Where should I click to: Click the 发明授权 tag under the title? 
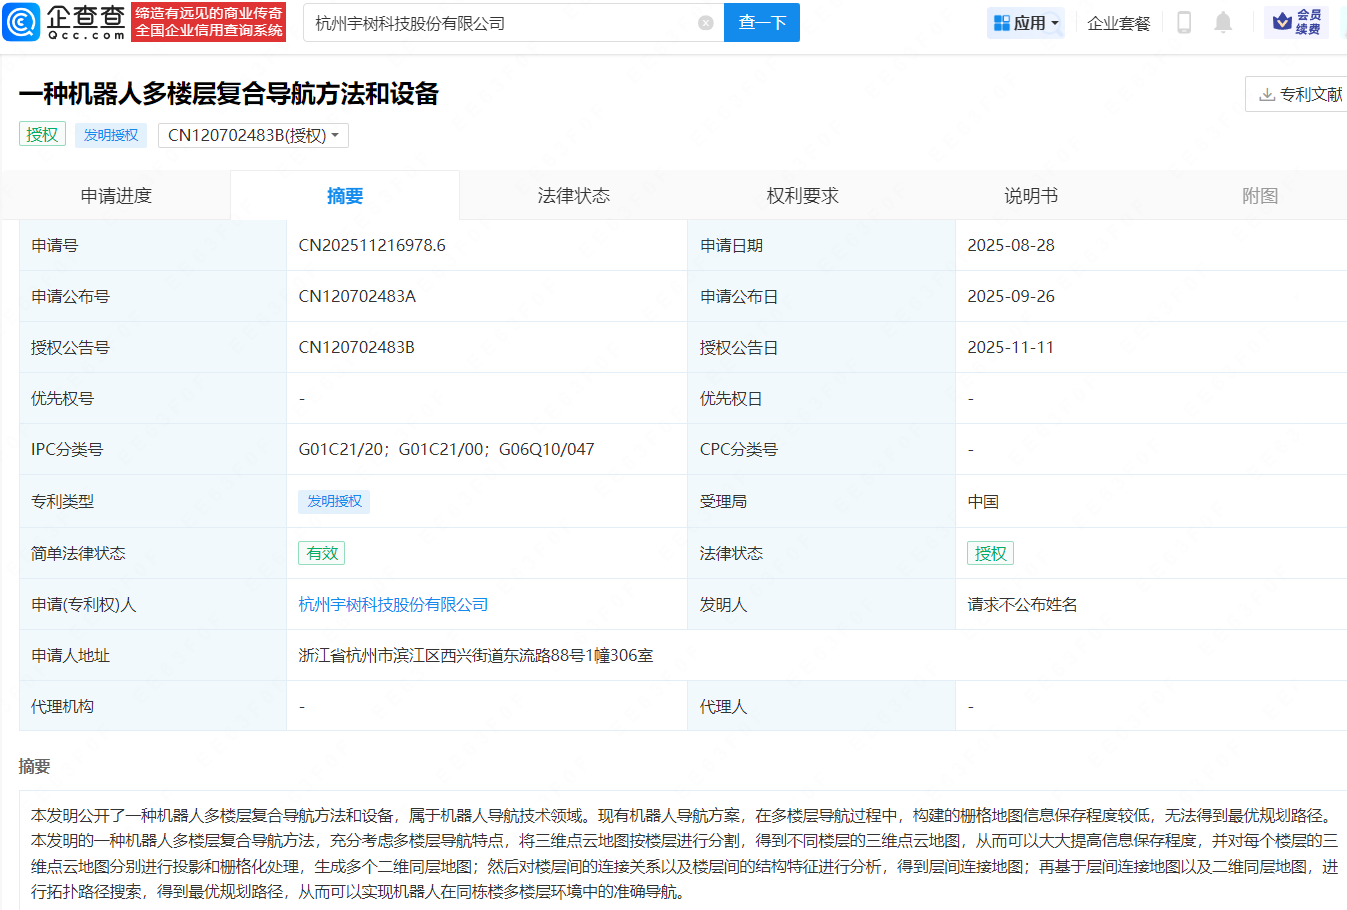point(111,136)
